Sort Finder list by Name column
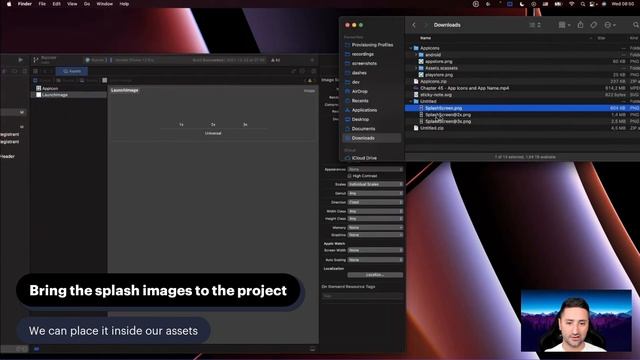The width and height of the screenshot is (640, 360). point(426,38)
